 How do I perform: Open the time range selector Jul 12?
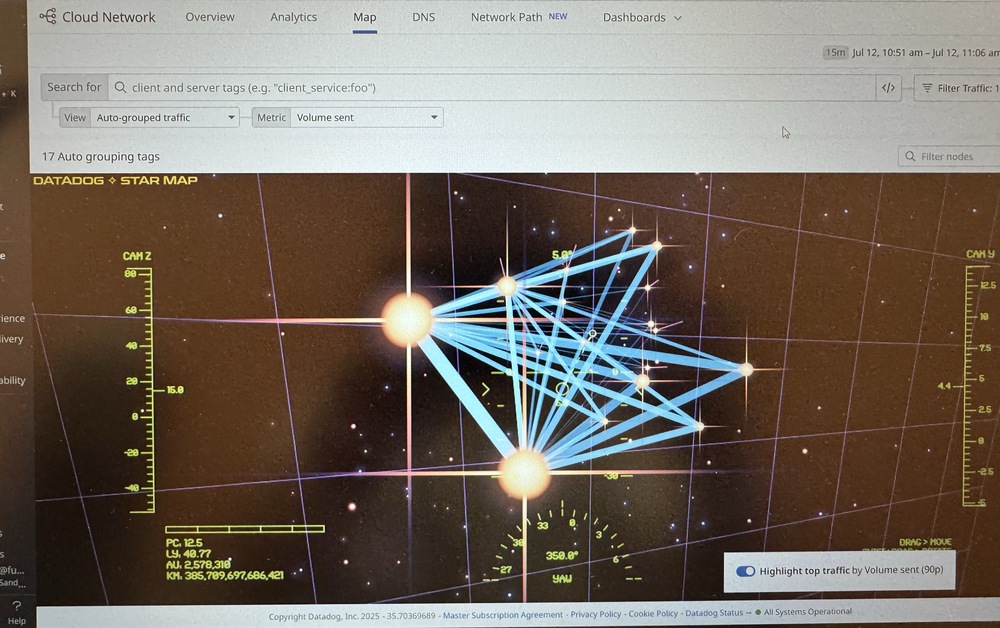[x=925, y=52]
